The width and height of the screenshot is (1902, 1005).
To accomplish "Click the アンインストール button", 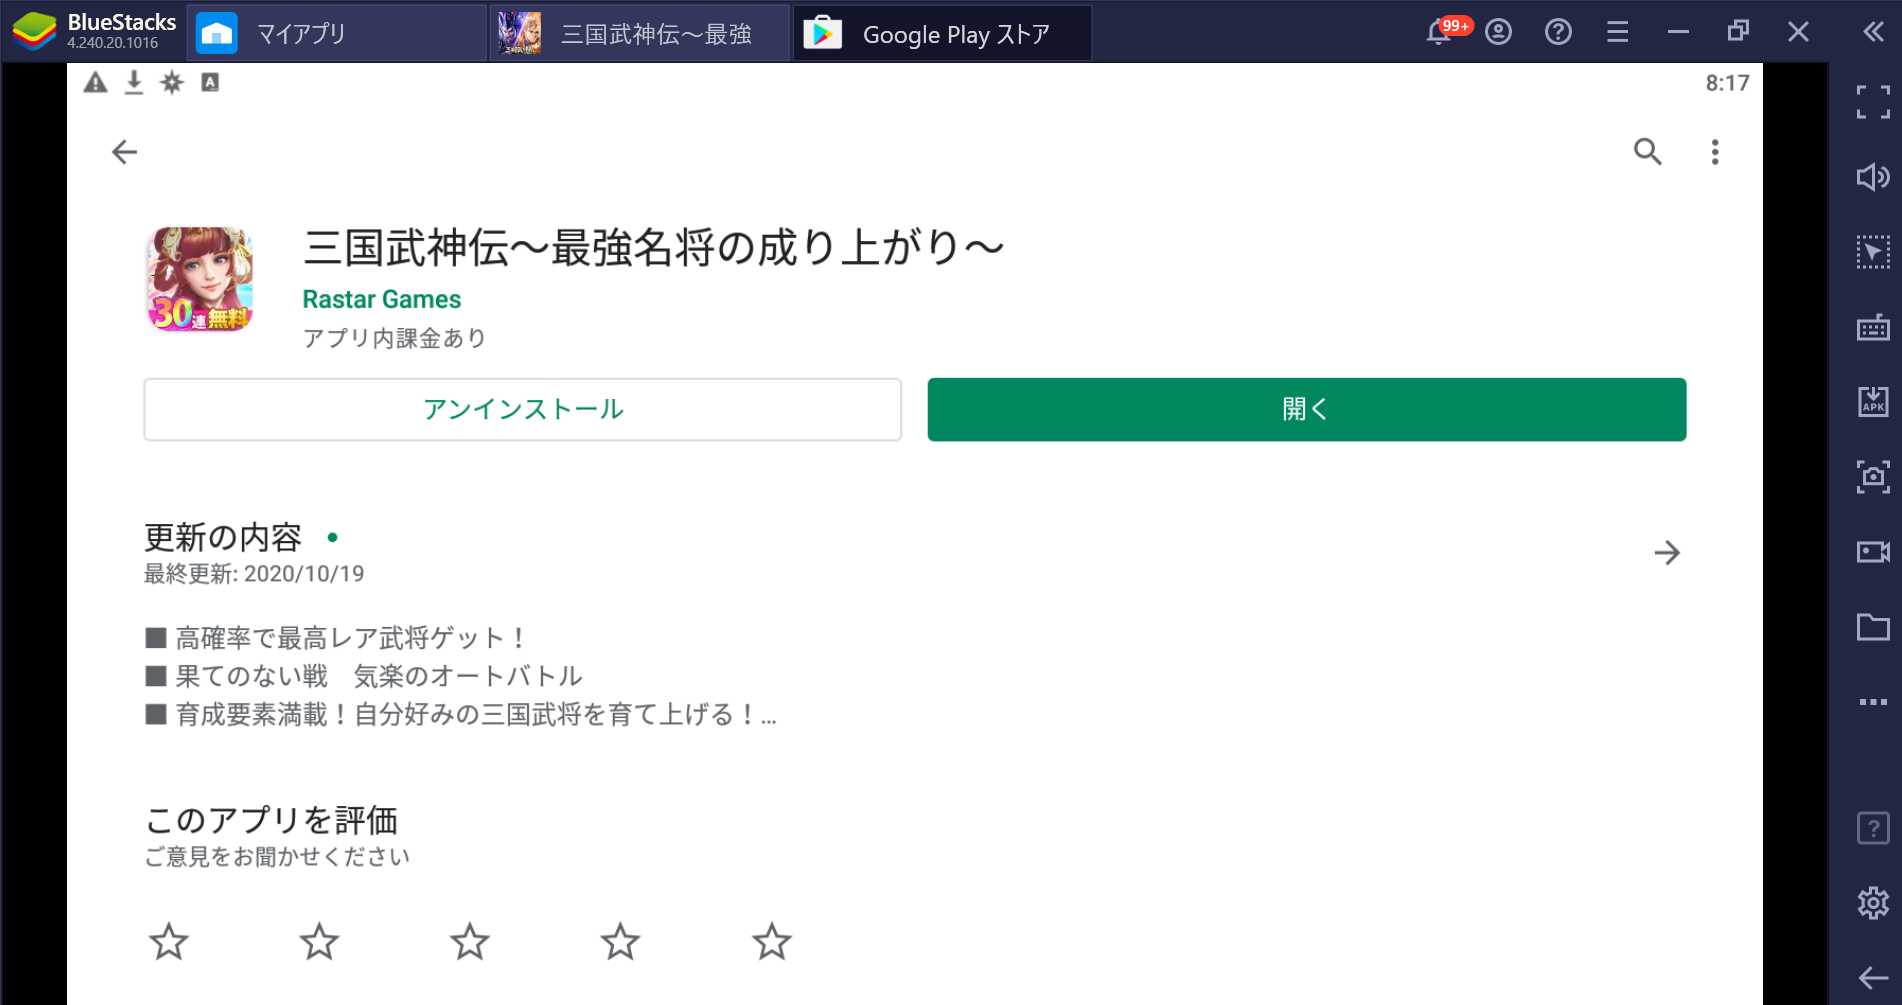I will pyautogui.click(x=523, y=409).
